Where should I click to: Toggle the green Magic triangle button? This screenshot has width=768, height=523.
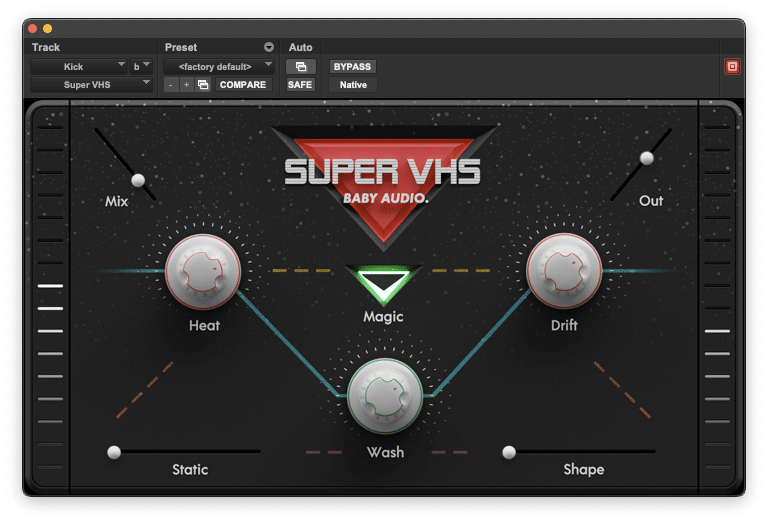383,284
